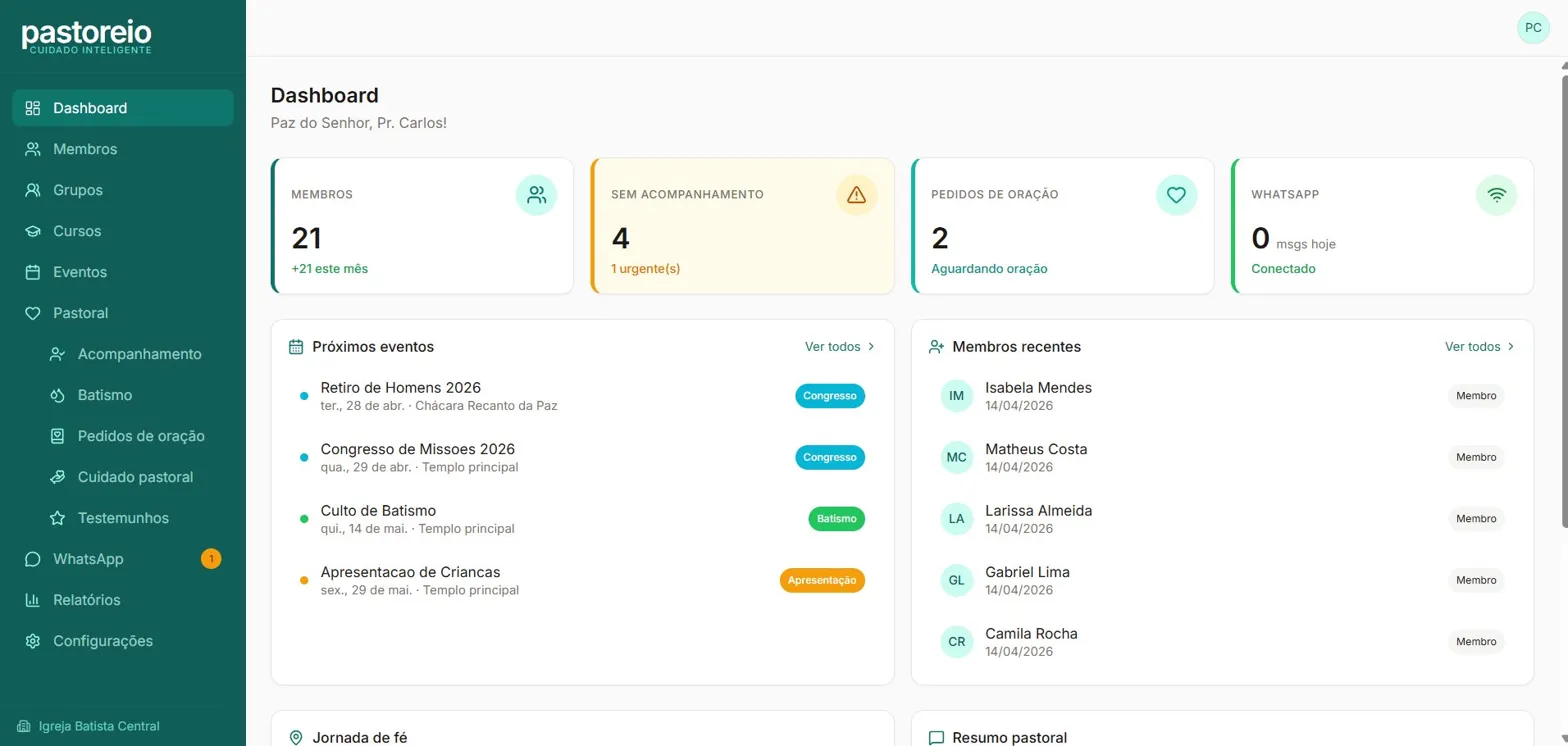Open Isabela Mendes member row

tap(1222, 396)
